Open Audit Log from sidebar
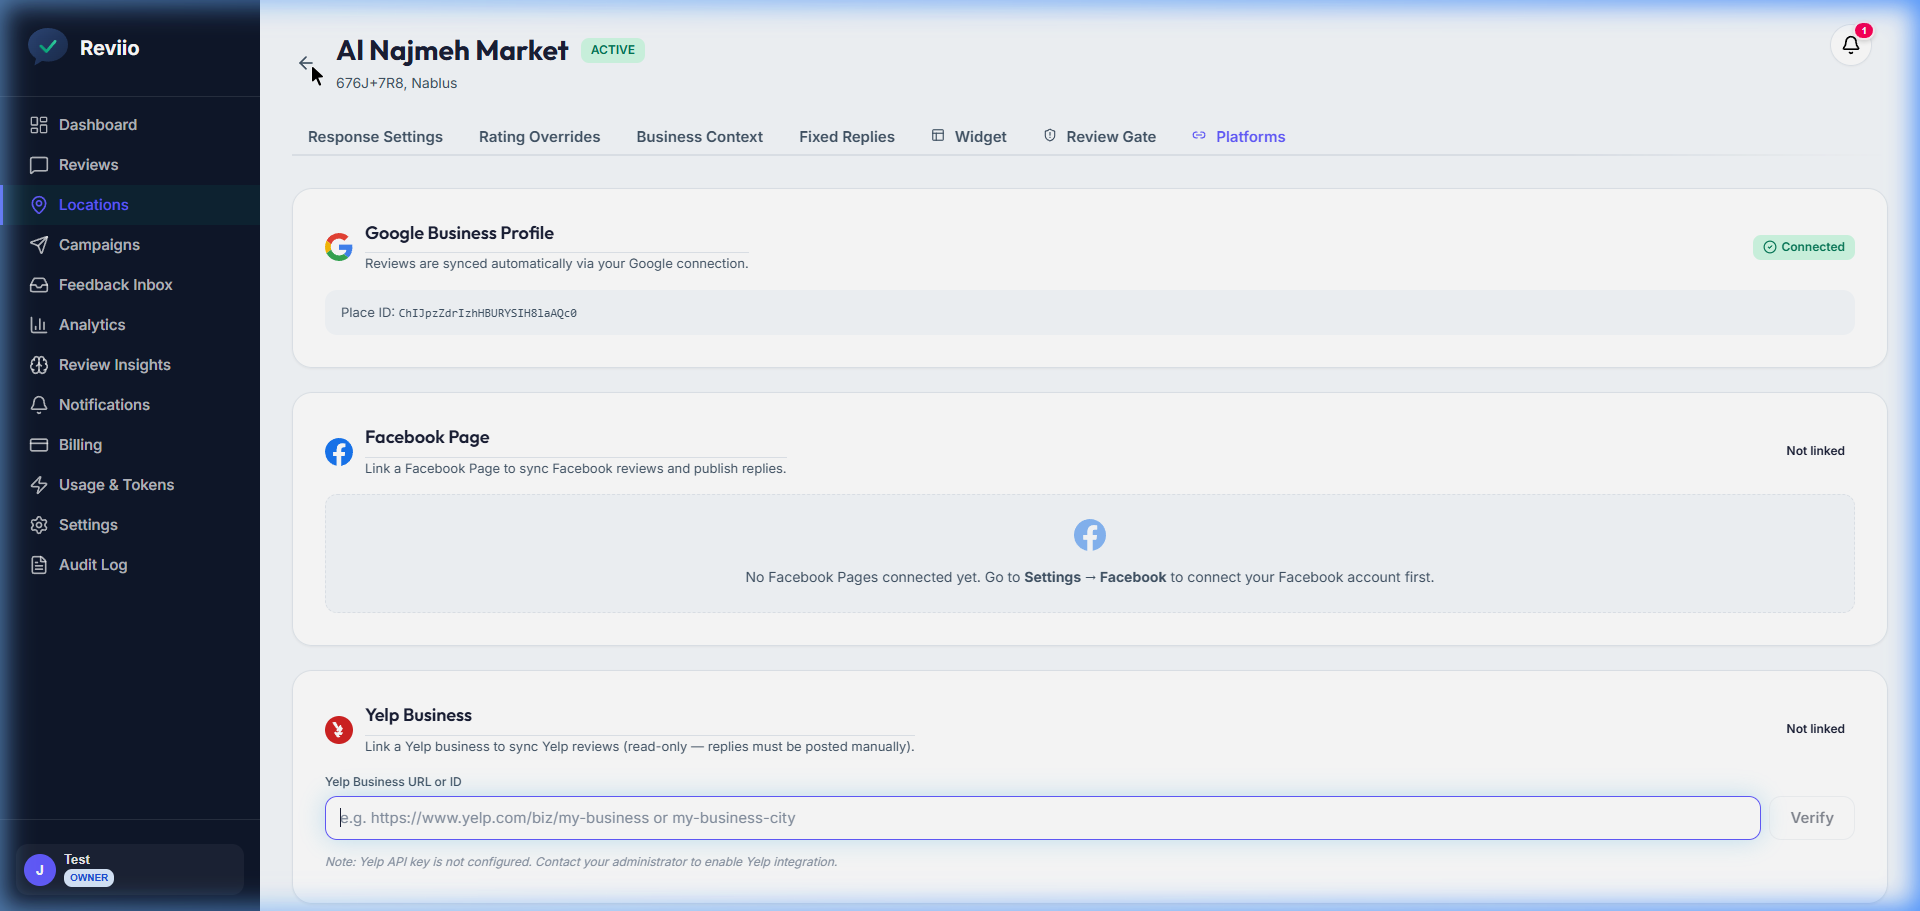Image resolution: width=1920 pixels, height=911 pixels. tap(130, 565)
